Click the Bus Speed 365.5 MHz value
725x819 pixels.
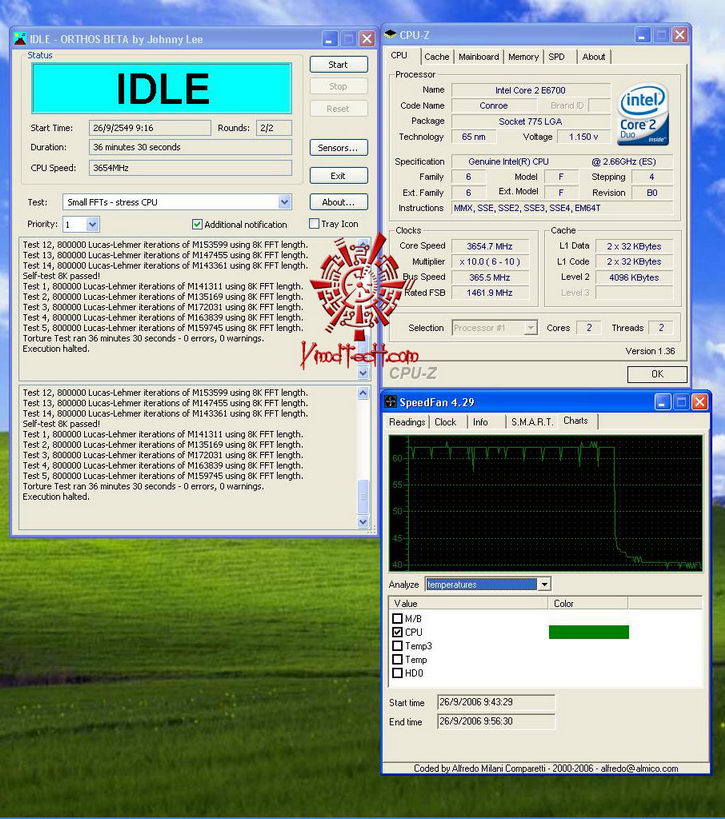tap(490, 277)
